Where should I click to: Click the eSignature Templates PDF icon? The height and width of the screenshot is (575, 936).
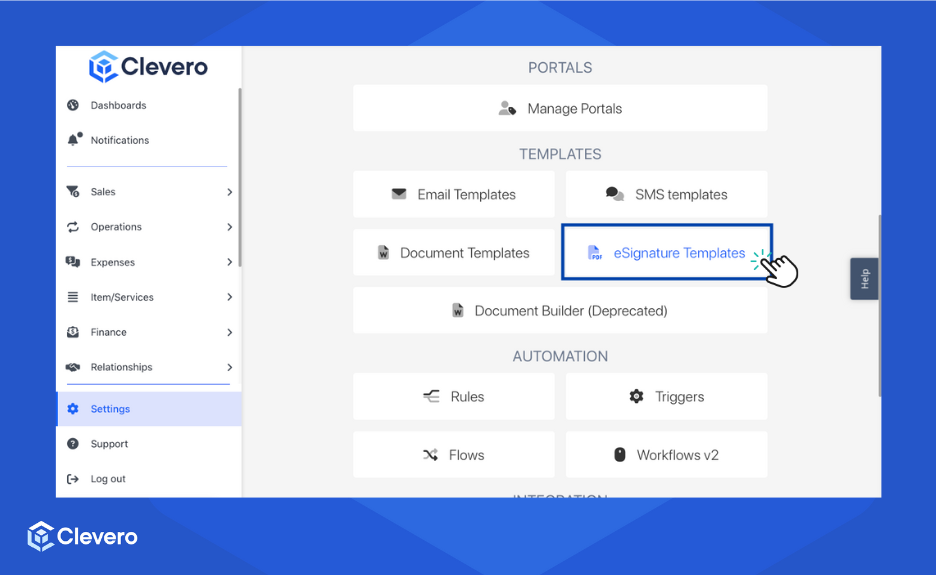(x=595, y=253)
